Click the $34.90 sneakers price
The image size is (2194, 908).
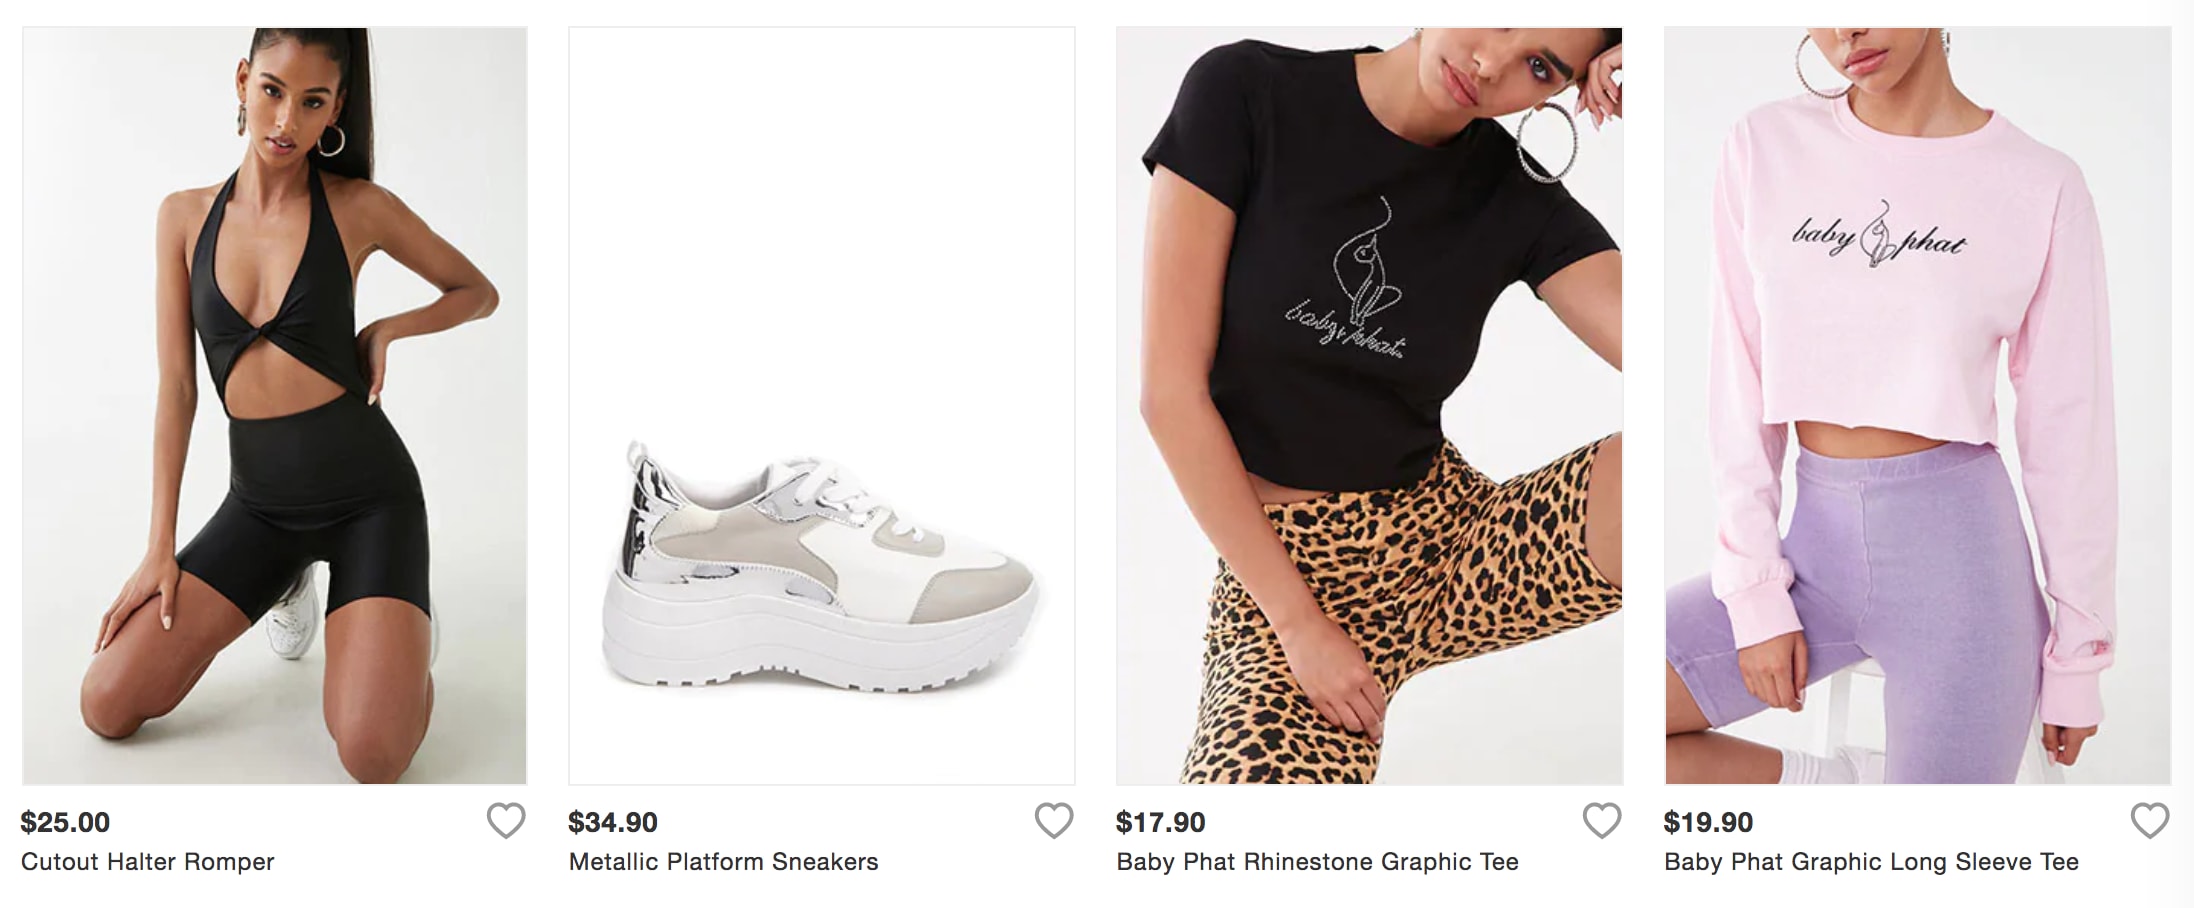(x=612, y=822)
